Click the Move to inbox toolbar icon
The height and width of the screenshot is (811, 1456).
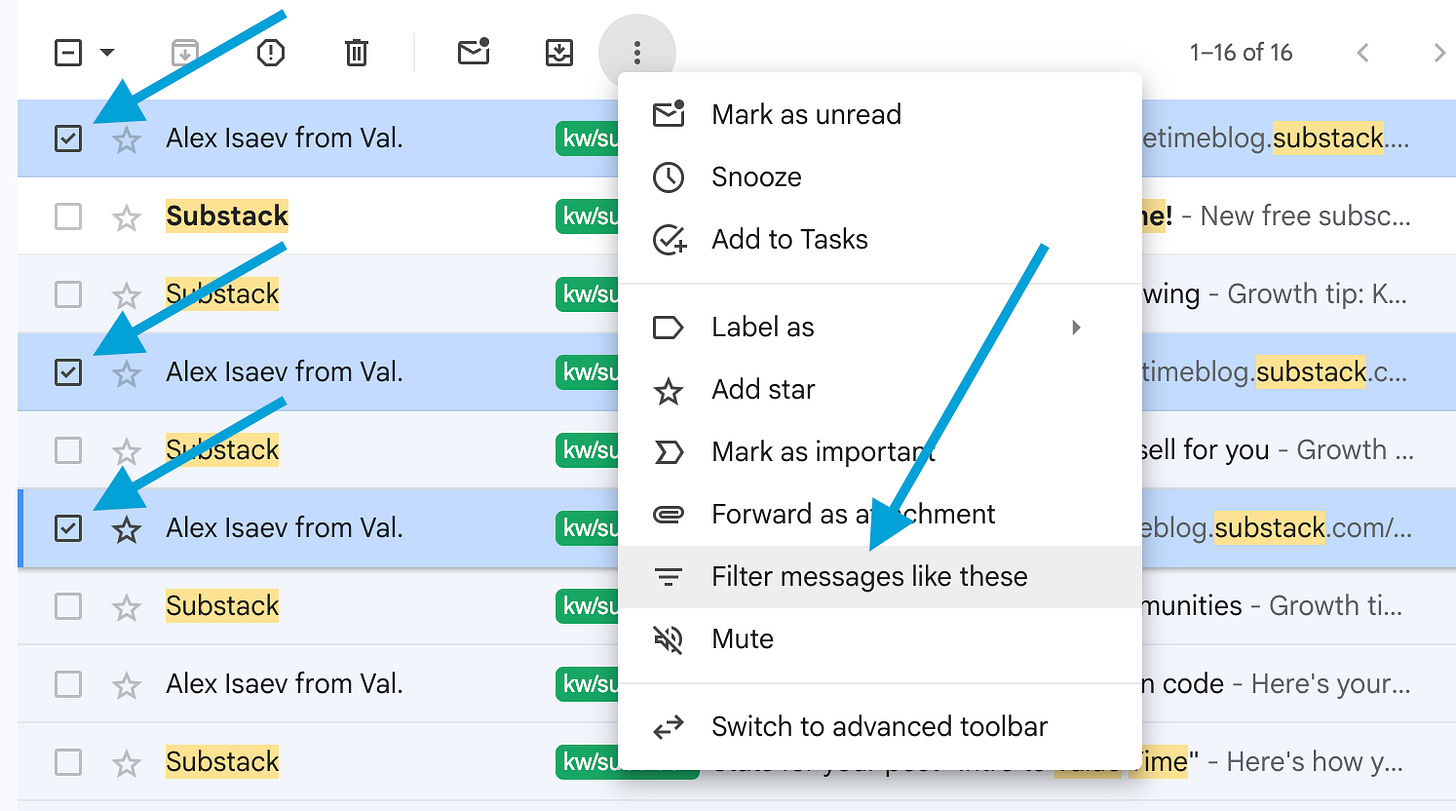pyautogui.click(x=559, y=52)
